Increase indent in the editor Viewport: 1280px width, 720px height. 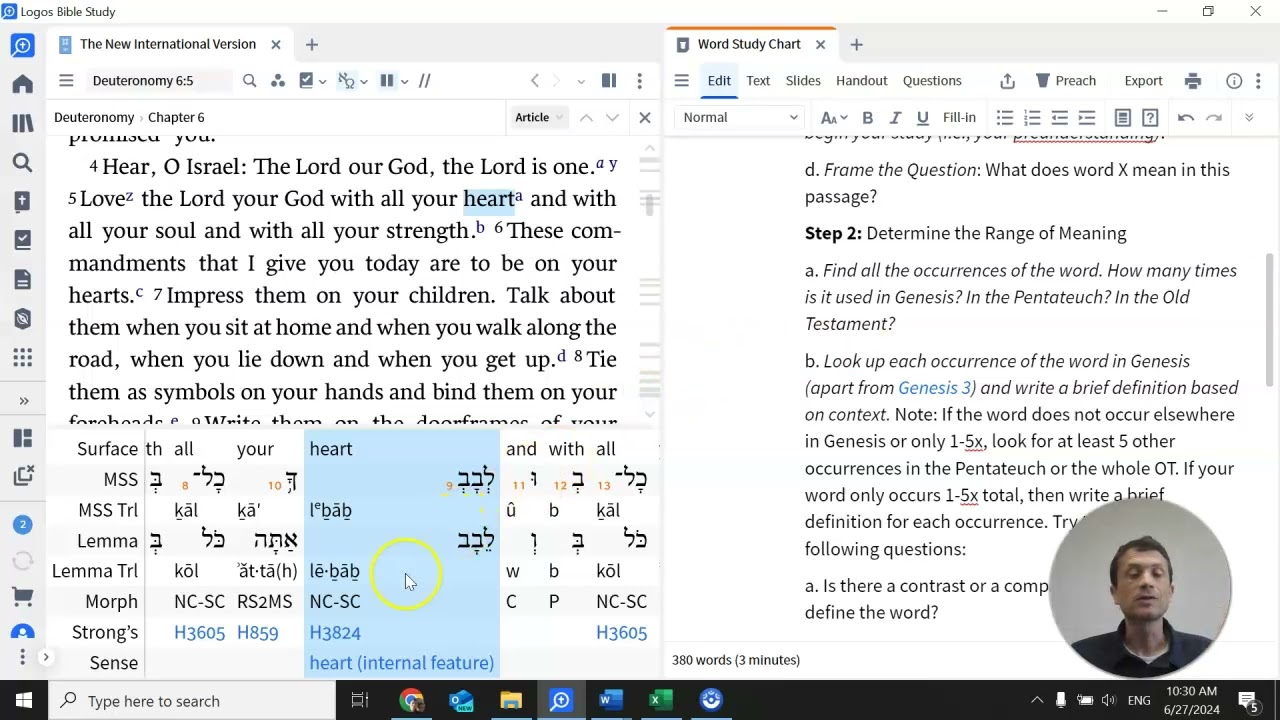click(x=1087, y=117)
